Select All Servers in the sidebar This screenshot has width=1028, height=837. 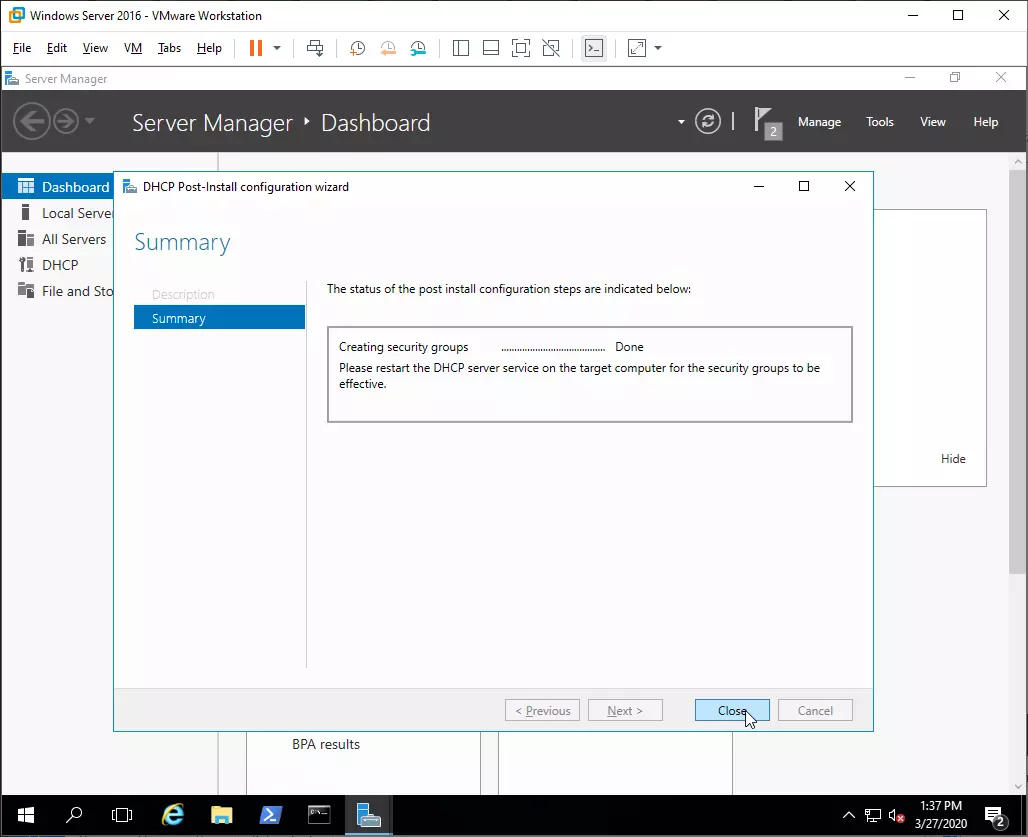coord(58,239)
